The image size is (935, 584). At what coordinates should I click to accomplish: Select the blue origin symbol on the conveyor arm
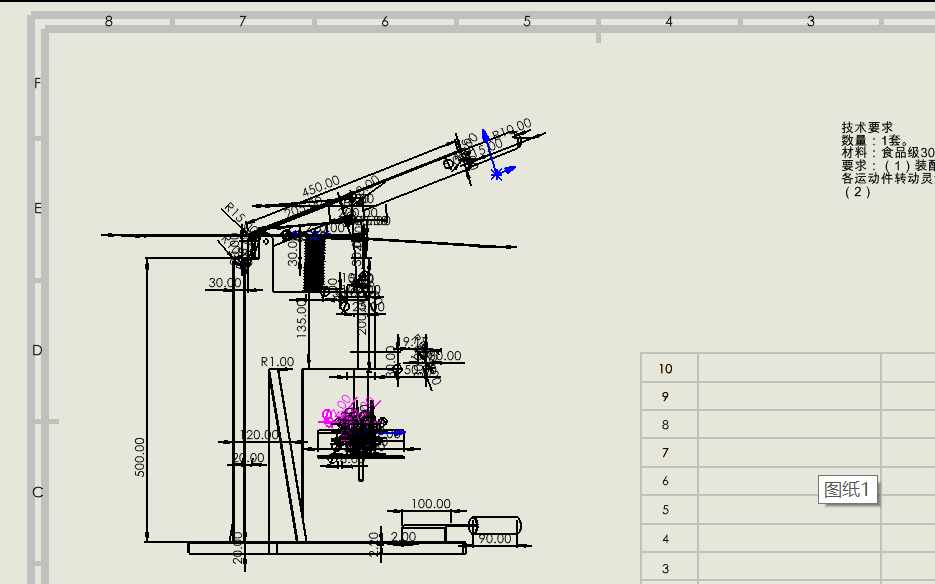click(x=496, y=174)
